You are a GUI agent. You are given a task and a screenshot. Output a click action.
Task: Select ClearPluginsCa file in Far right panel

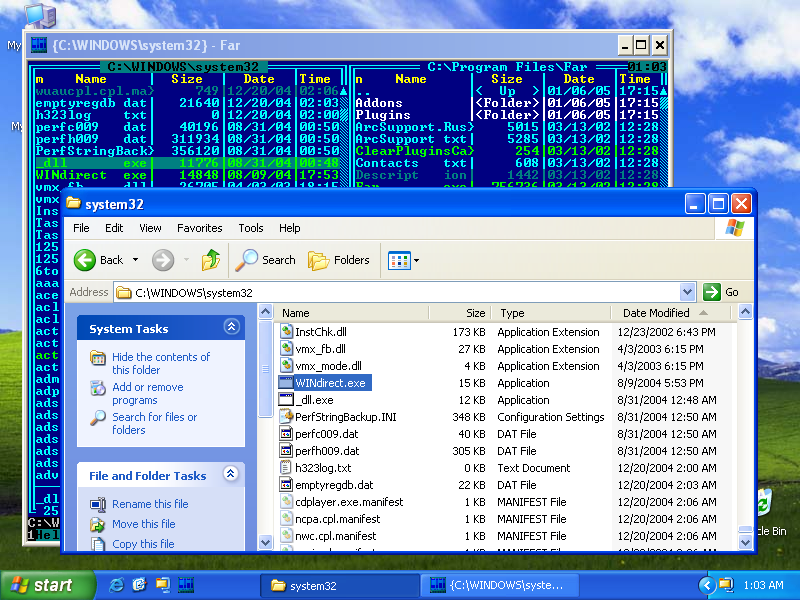pyautogui.click(x=414, y=151)
